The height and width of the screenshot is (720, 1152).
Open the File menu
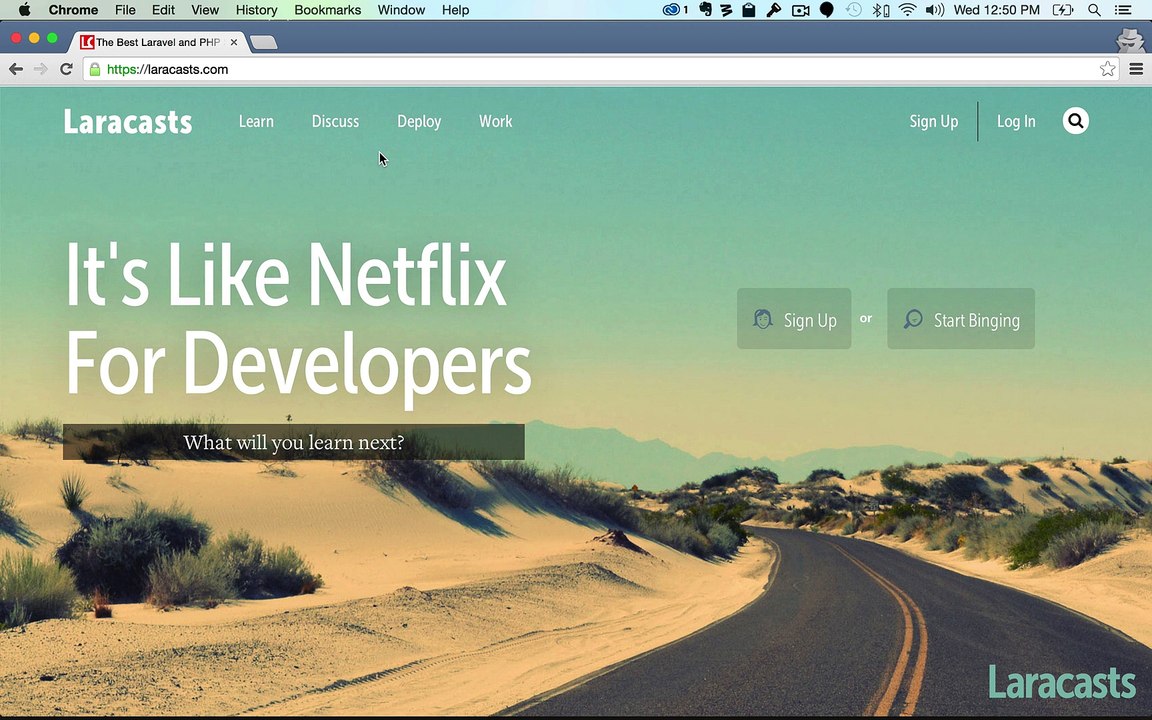click(x=125, y=10)
